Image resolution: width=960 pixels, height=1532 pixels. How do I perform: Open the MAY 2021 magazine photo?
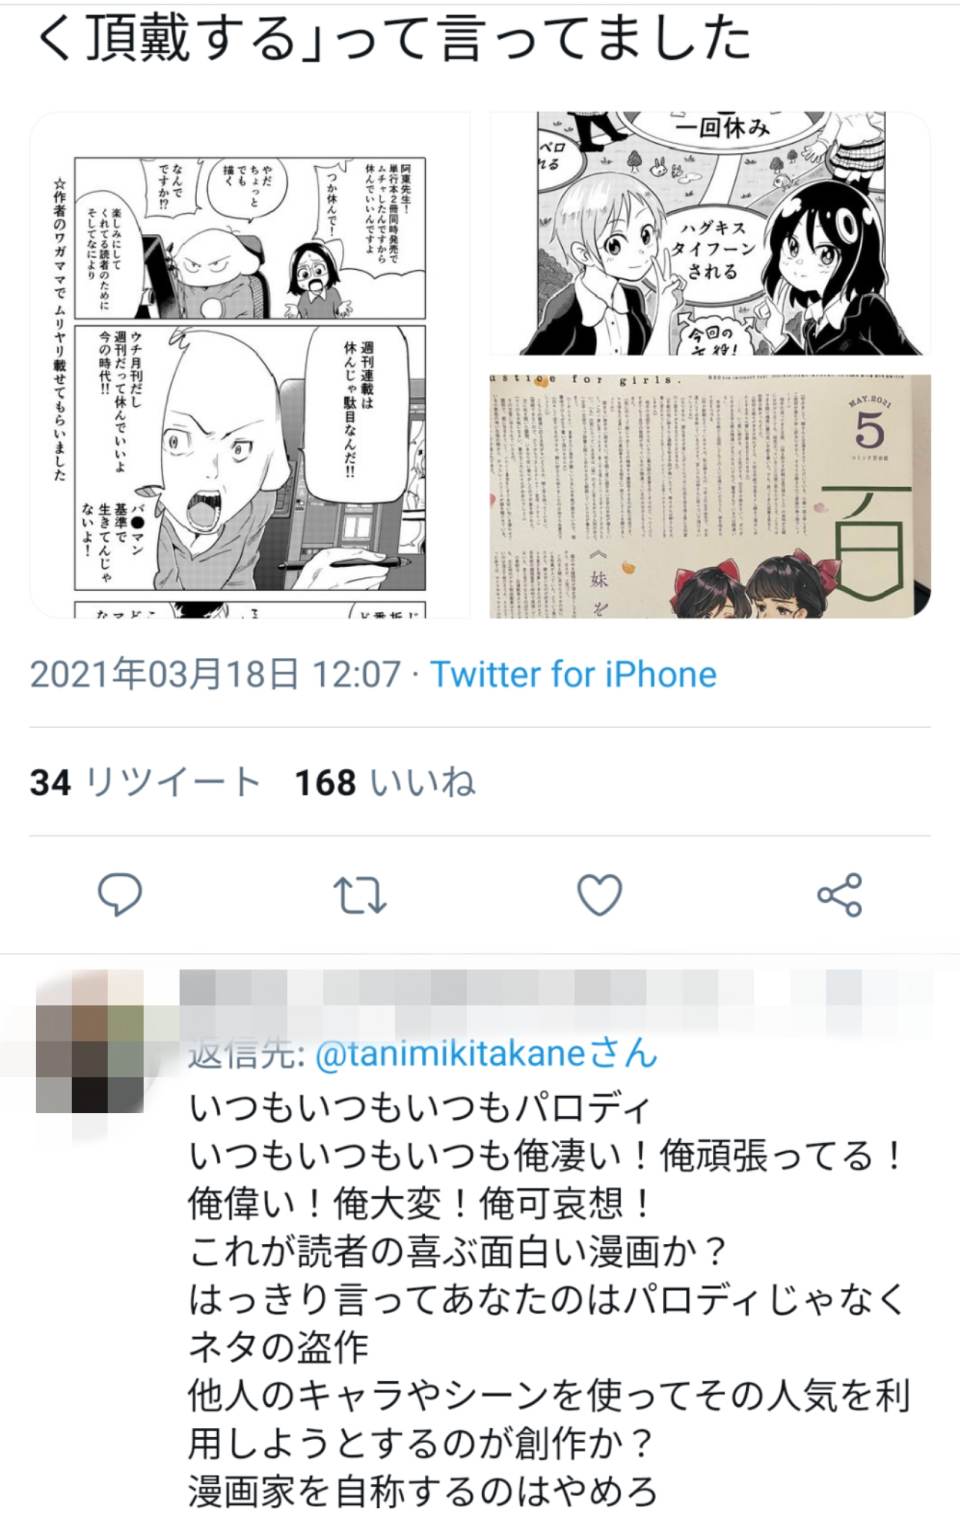click(x=710, y=496)
